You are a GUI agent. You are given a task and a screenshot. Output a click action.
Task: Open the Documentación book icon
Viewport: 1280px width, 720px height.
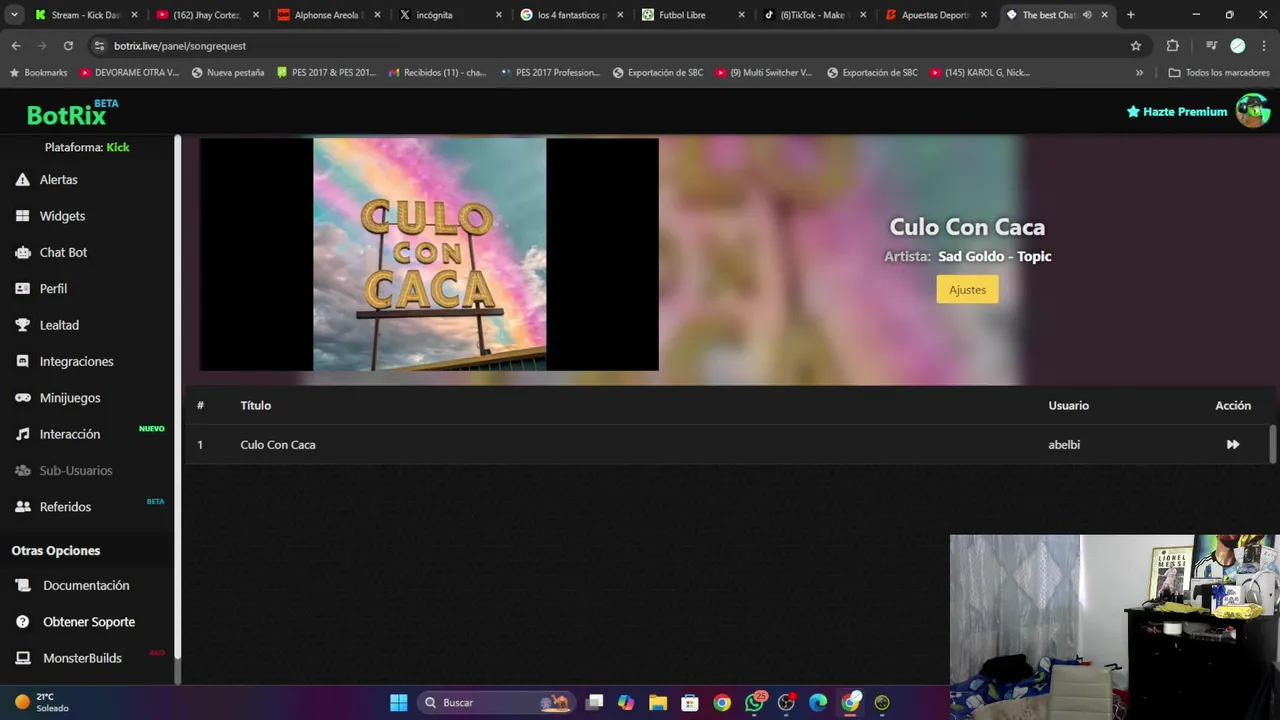[22, 586]
